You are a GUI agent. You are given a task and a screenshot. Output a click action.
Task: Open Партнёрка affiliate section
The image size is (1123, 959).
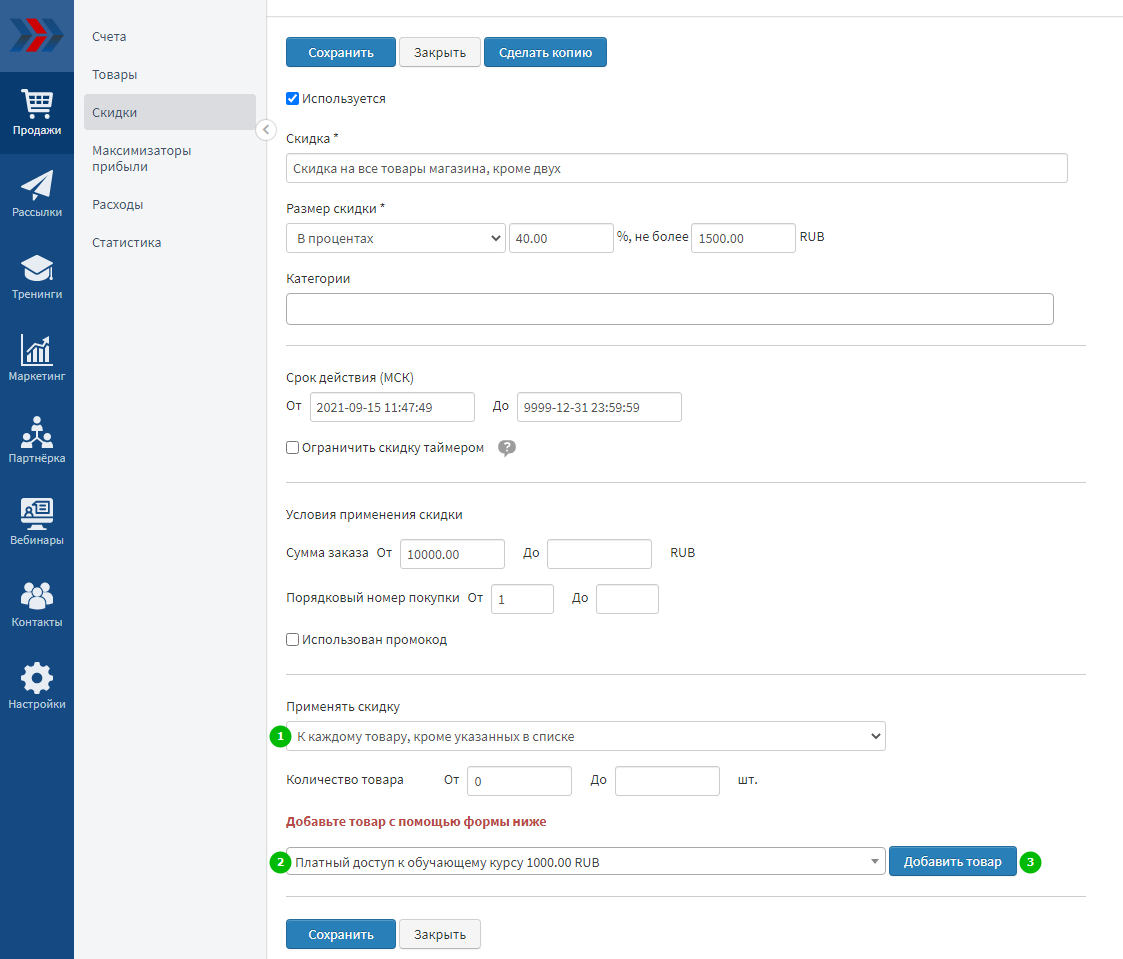coord(37,440)
